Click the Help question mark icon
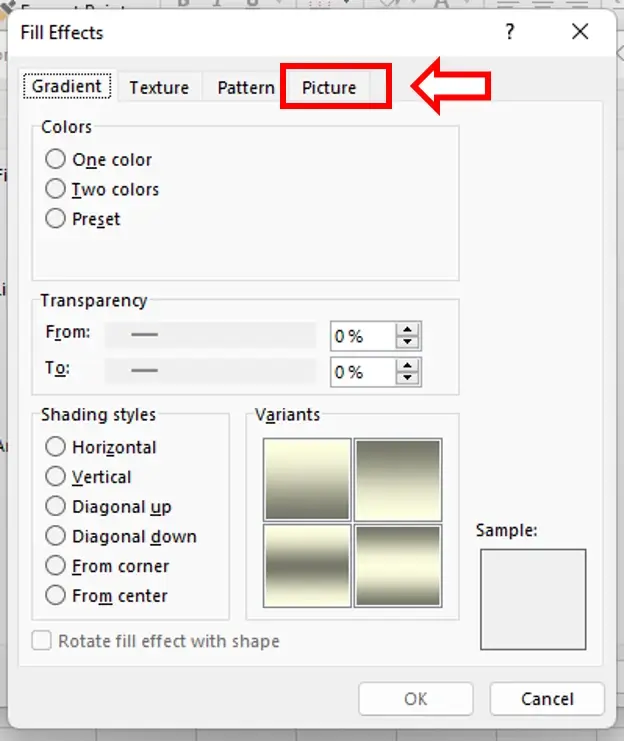This screenshot has width=624, height=741. 510,32
